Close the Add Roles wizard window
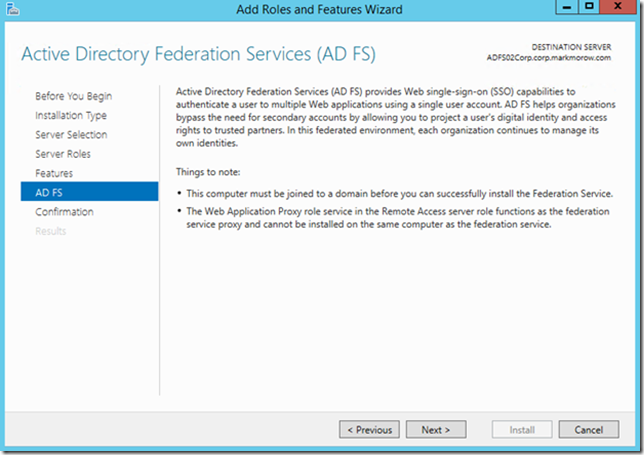 coord(617,7)
